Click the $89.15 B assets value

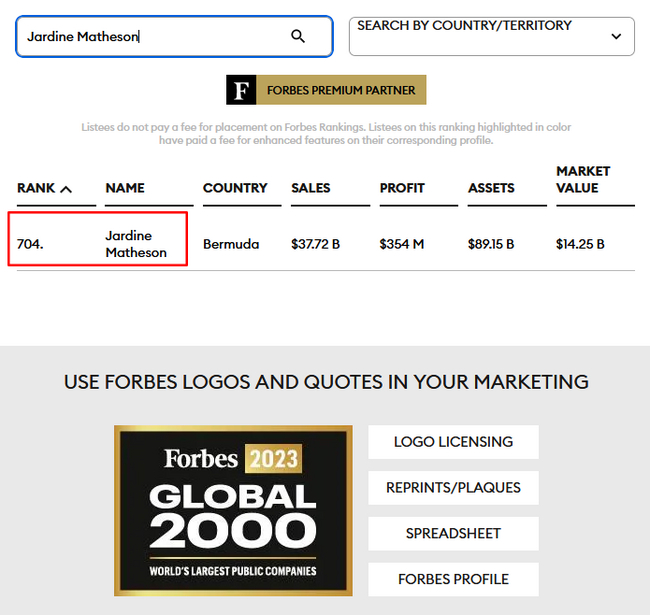491,244
